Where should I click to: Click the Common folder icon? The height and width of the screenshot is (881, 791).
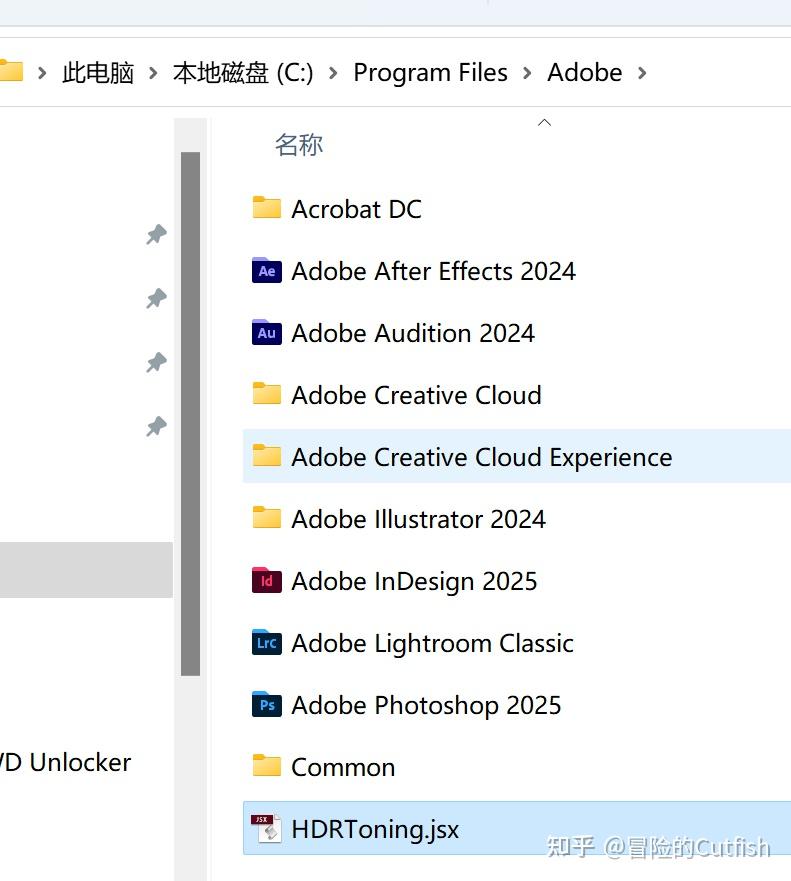266,766
